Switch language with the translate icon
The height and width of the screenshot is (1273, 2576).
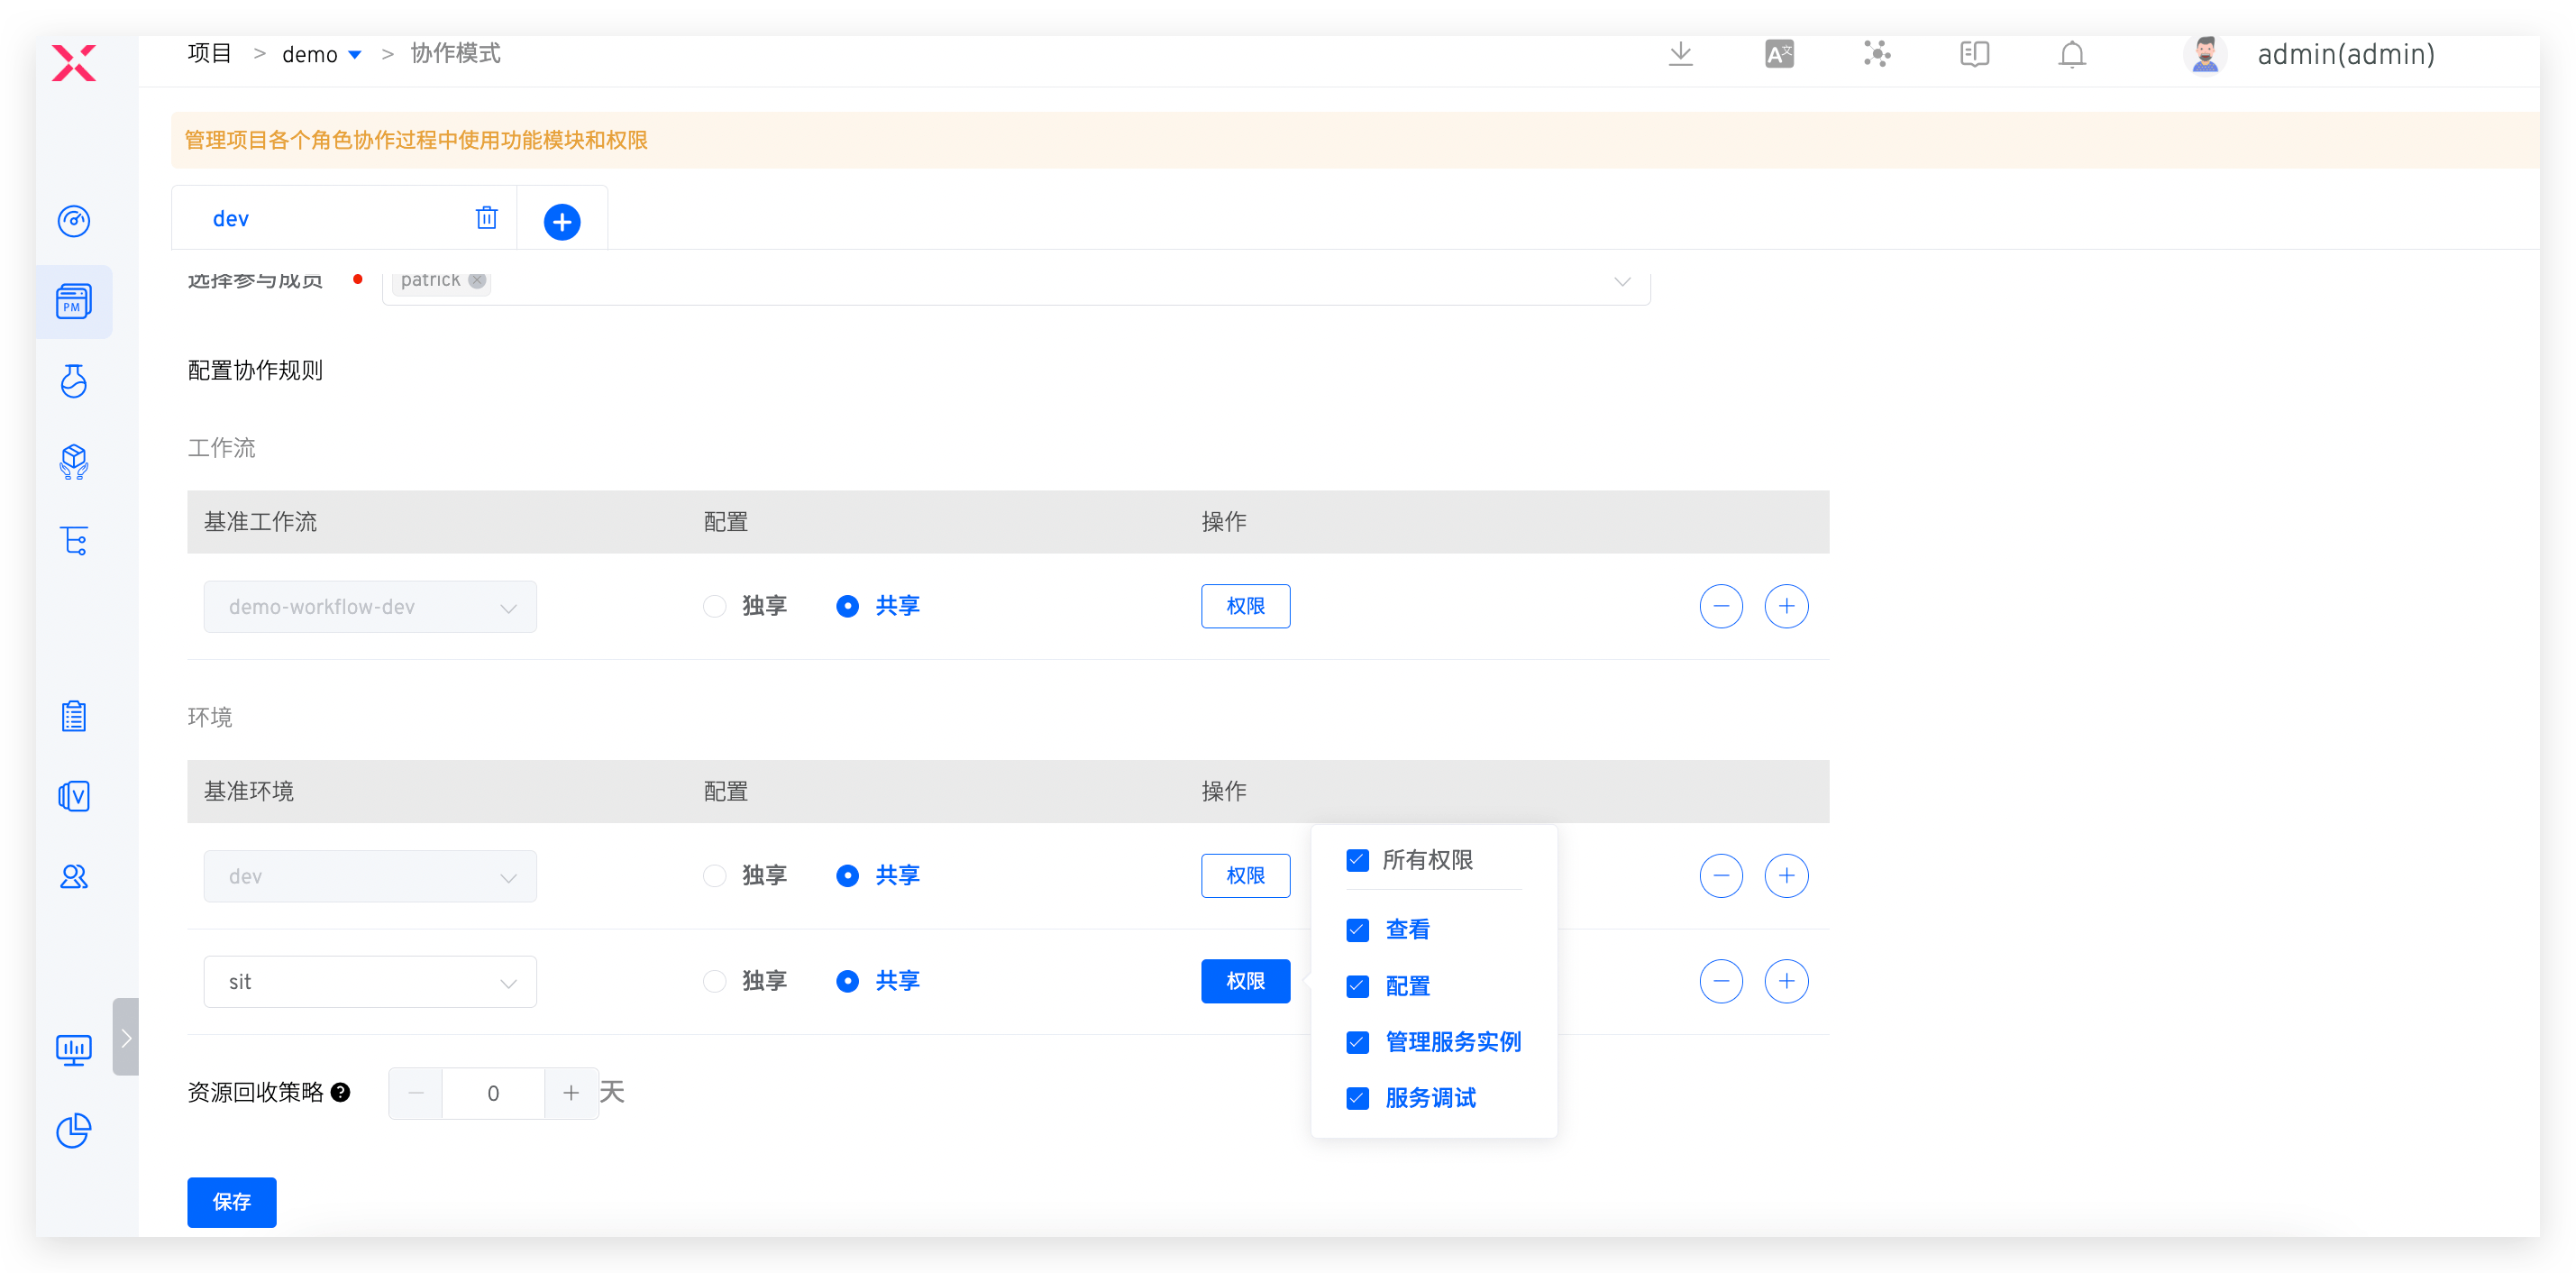(x=1779, y=54)
